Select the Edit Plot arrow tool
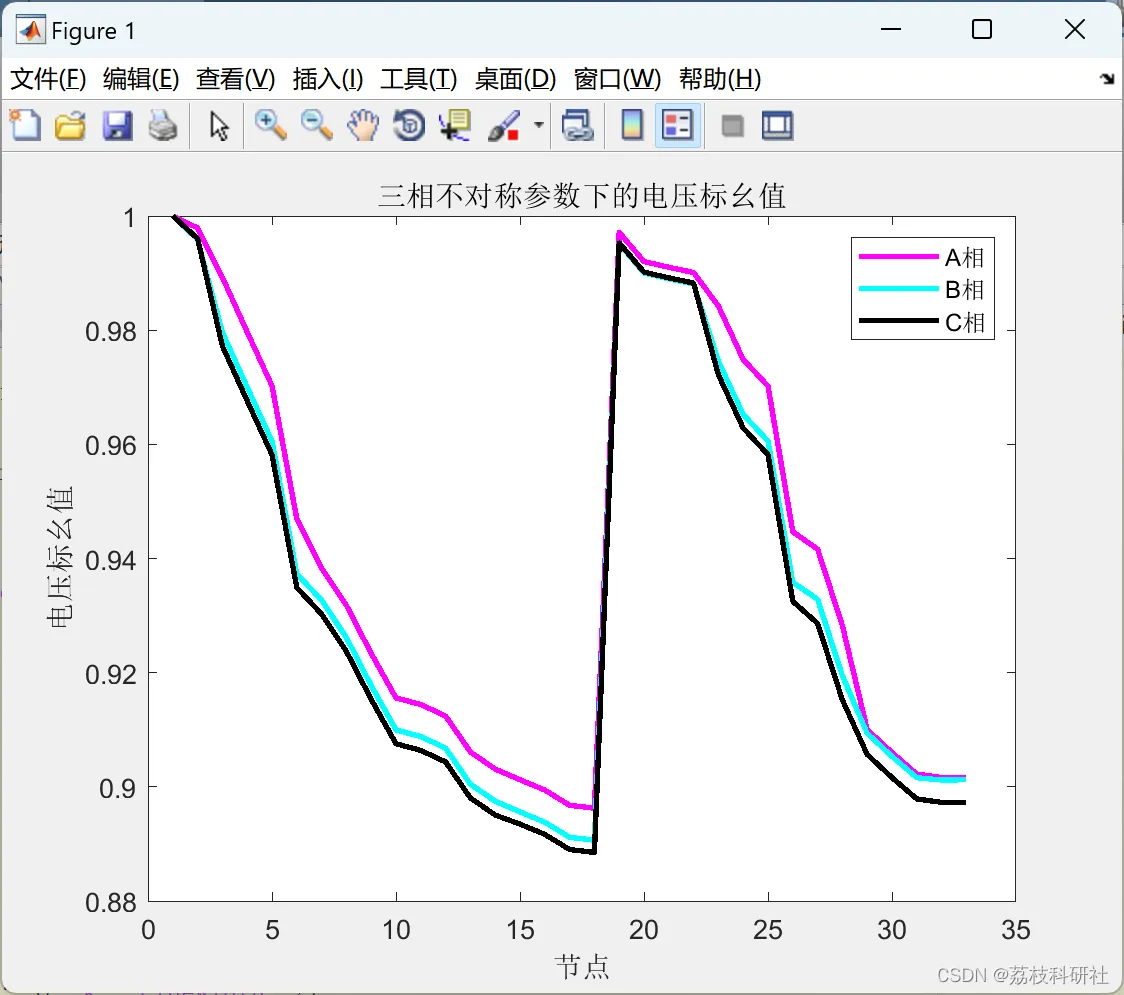 (x=219, y=125)
